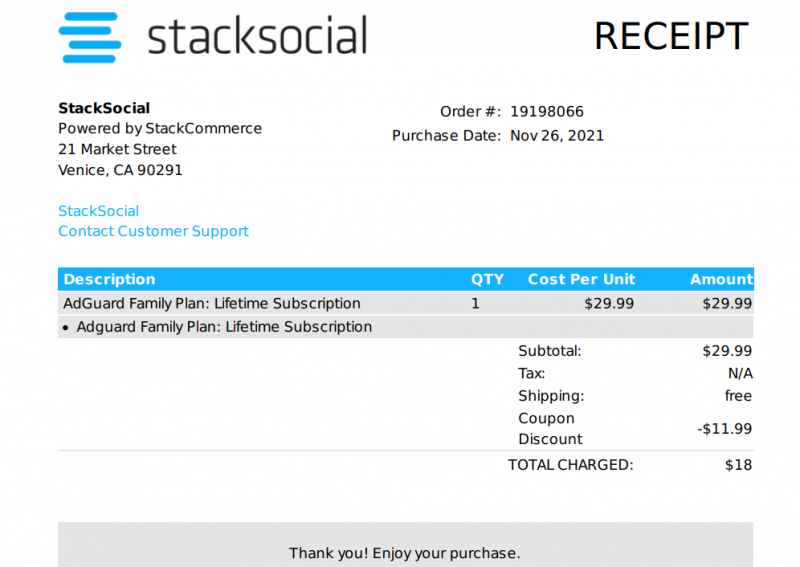Screen dimensions: 800x567
Task: Open the Contact Customer Support link
Action: 153,231
